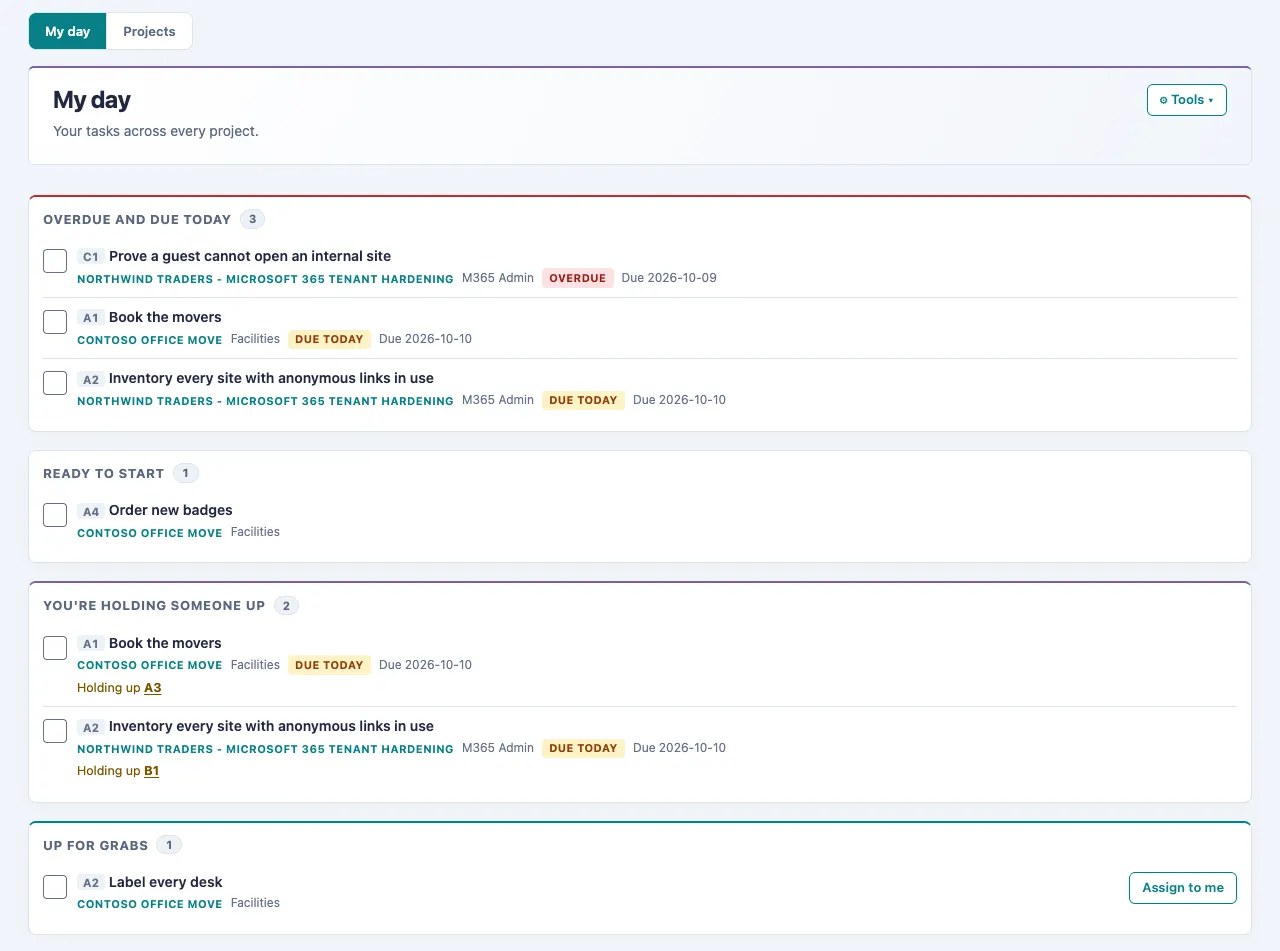Follow the B1 holding up link
1280x951 pixels.
point(152,771)
